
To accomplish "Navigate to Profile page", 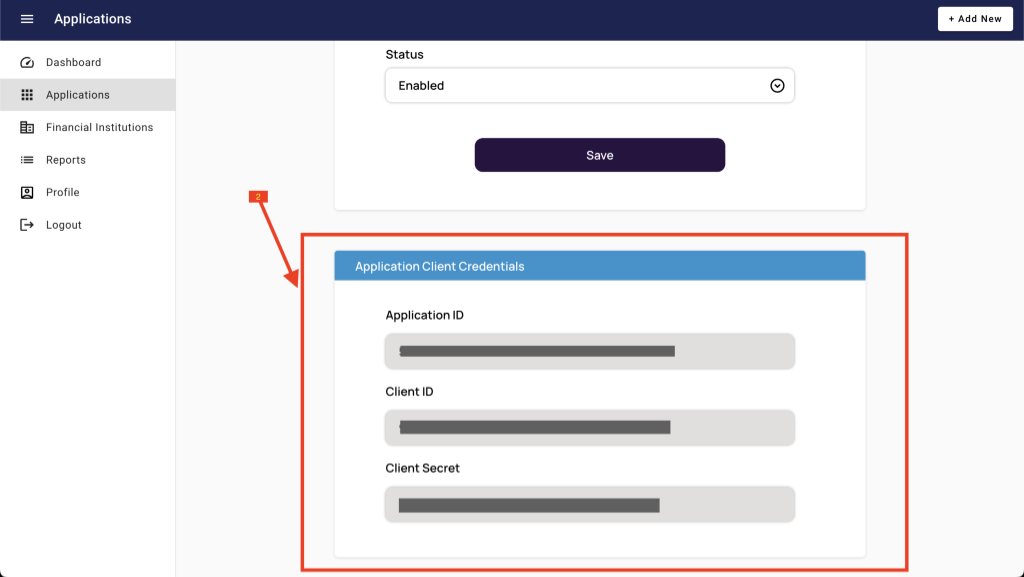I will click(x=62, y=192).
